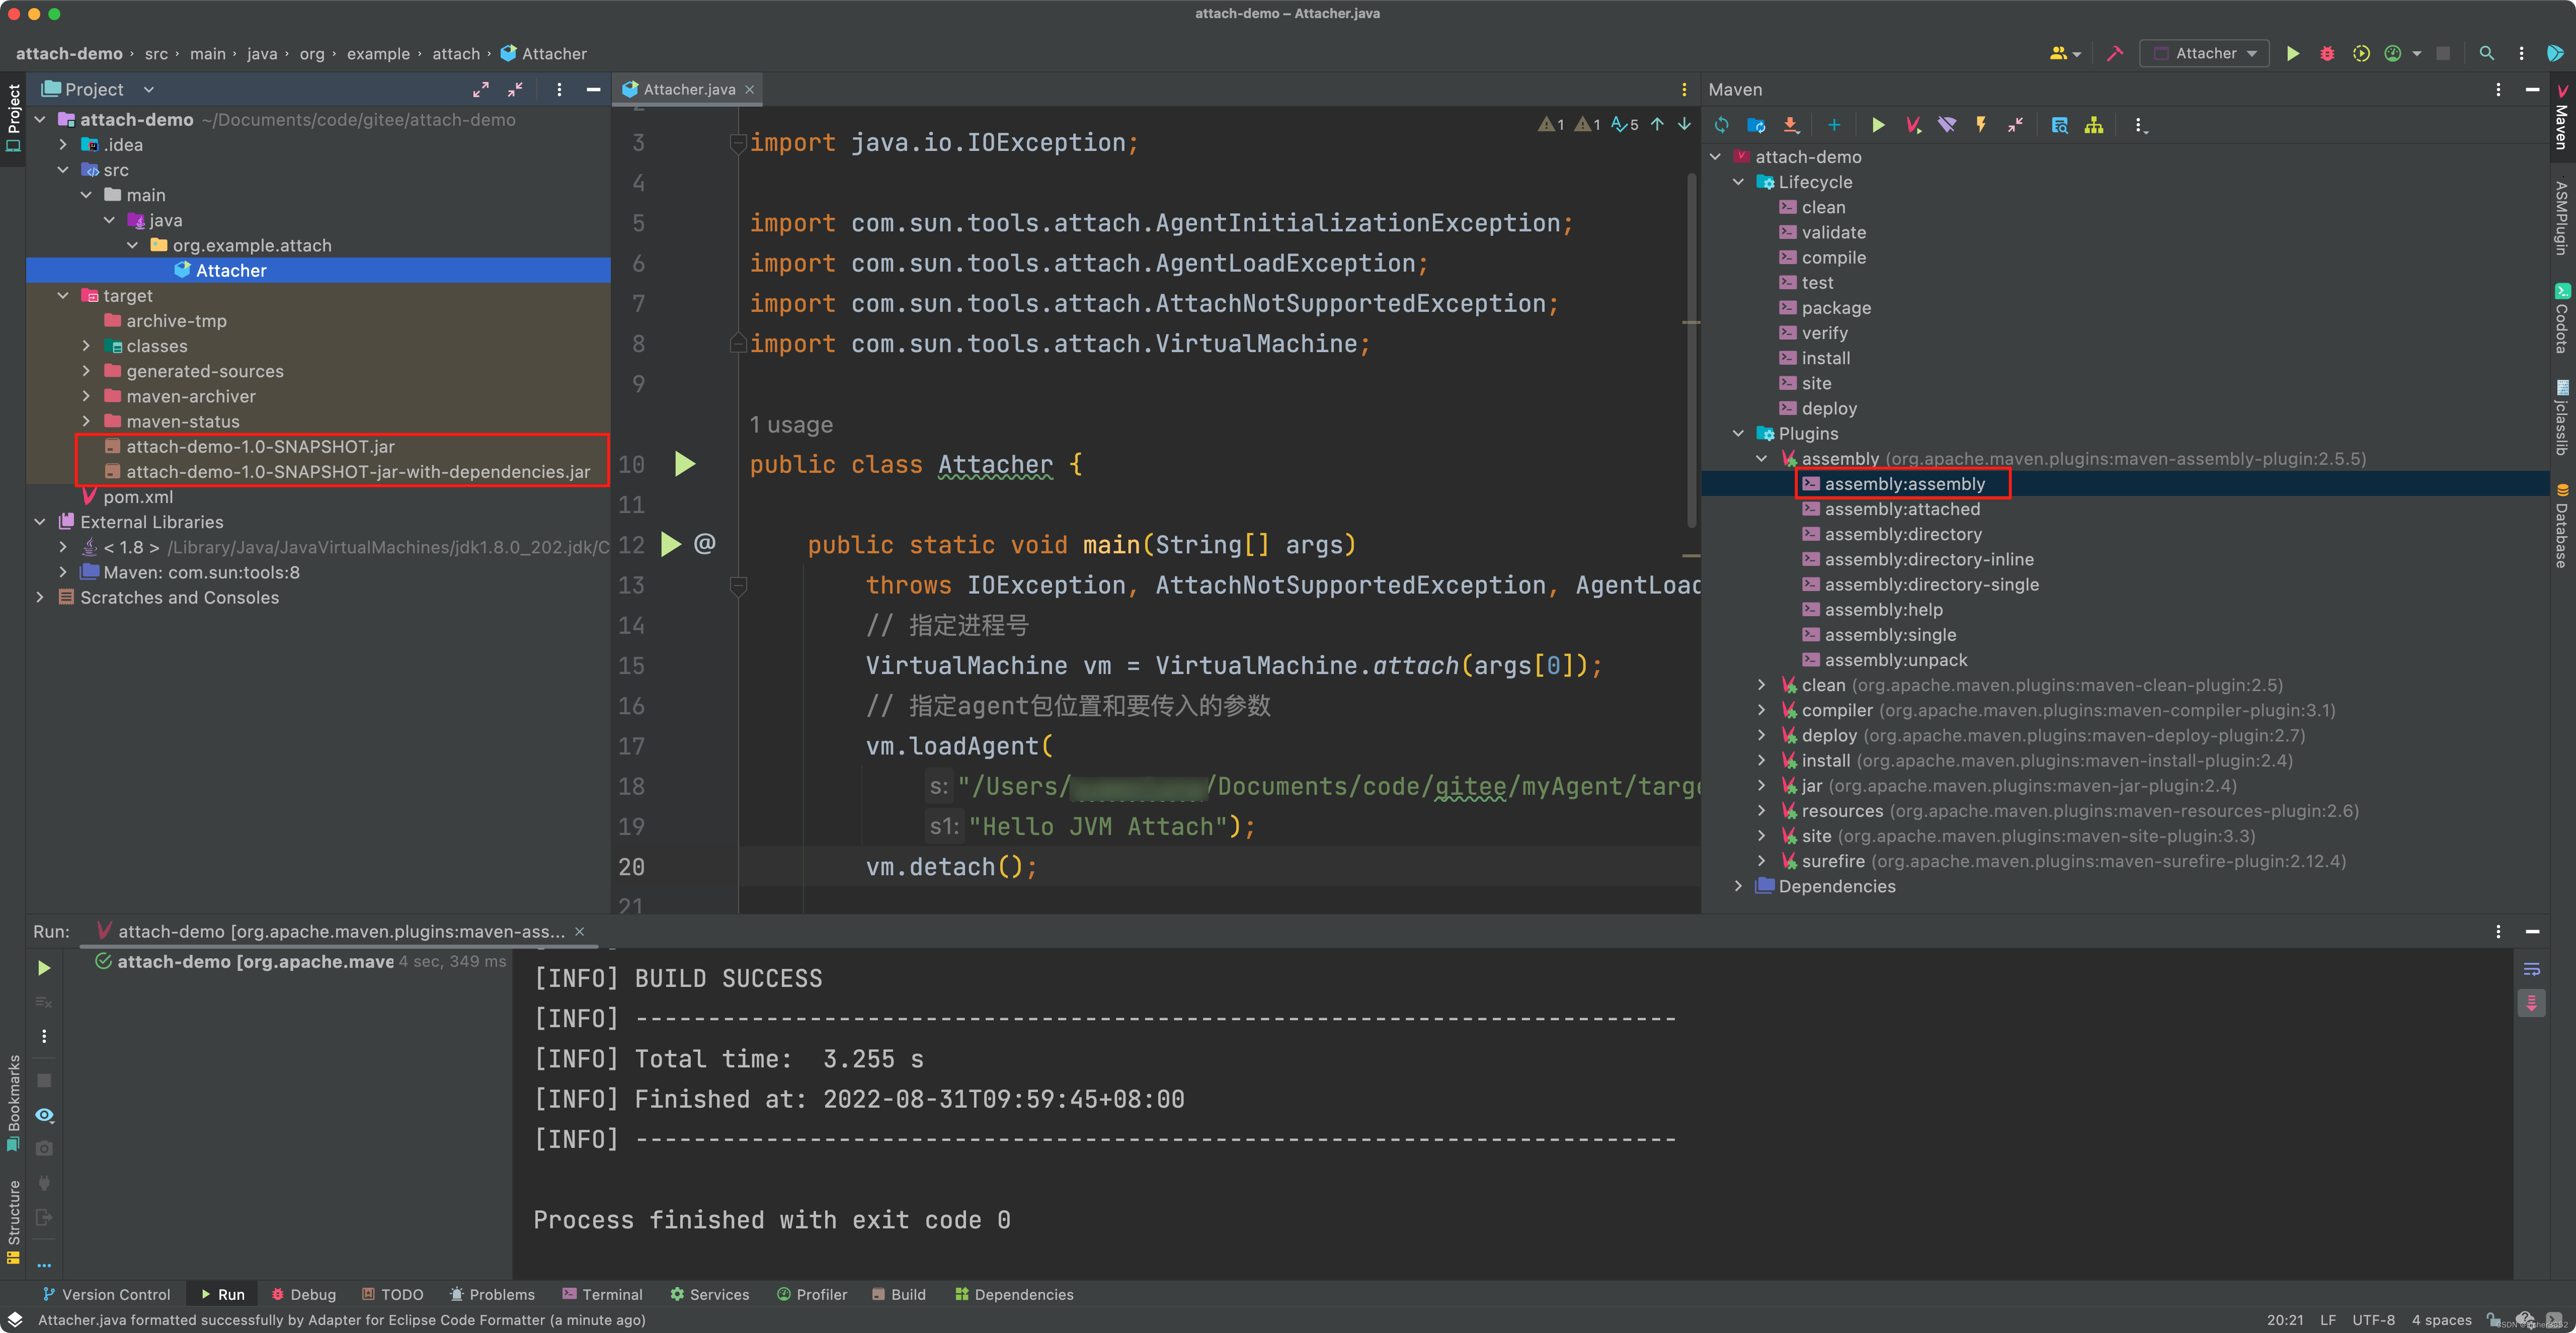Click the Search Everywhere magnifier icon

pos(2486,54)
